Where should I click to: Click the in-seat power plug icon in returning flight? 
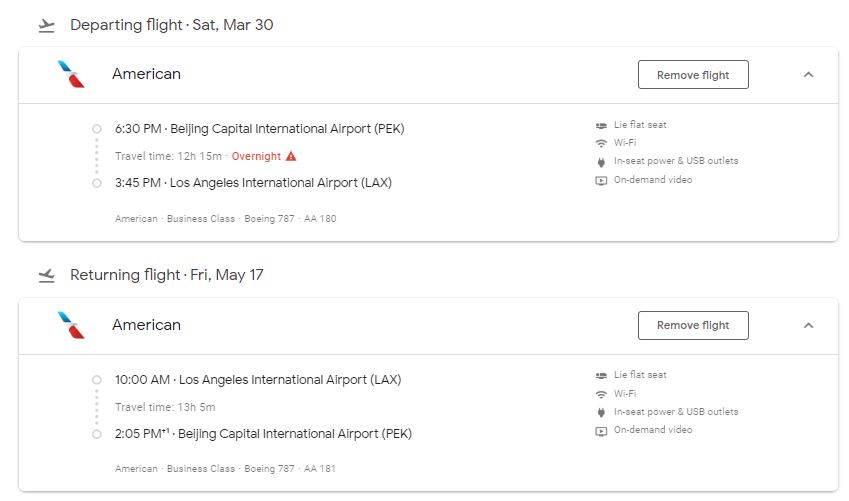point(601,413)
